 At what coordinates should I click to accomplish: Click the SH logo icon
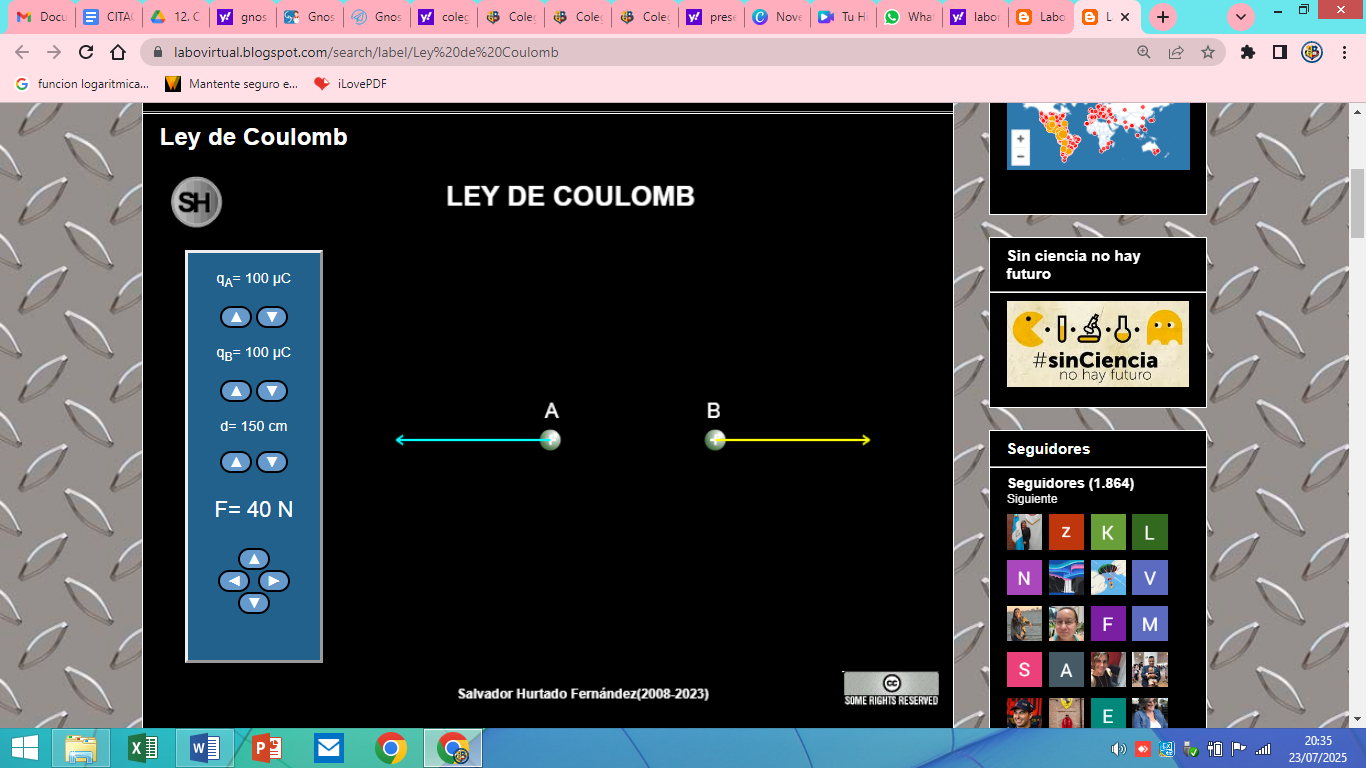click(196, 202)
